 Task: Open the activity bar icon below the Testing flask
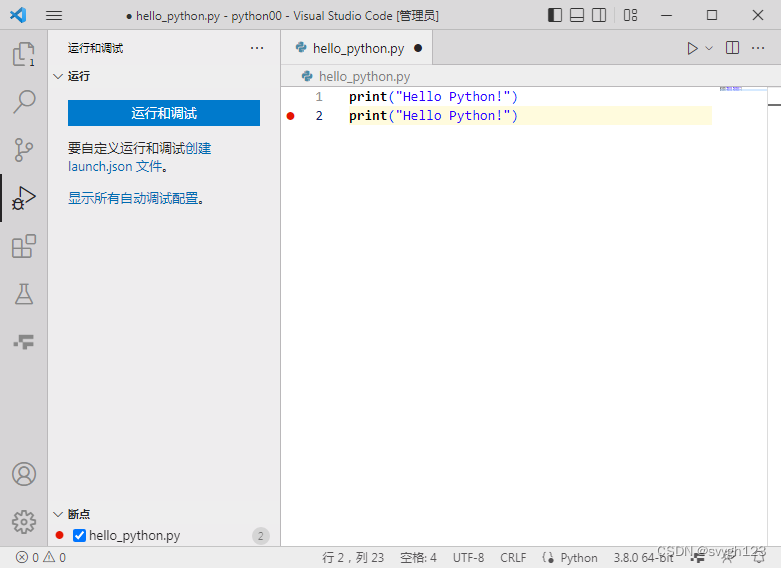coord(23,342)
